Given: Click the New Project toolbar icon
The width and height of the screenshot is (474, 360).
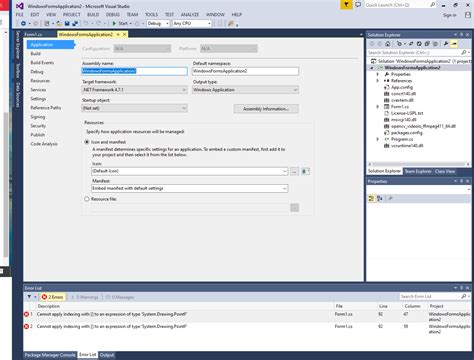Looking at the screenshot, I should pyautogui.click(x=47, y=23).
